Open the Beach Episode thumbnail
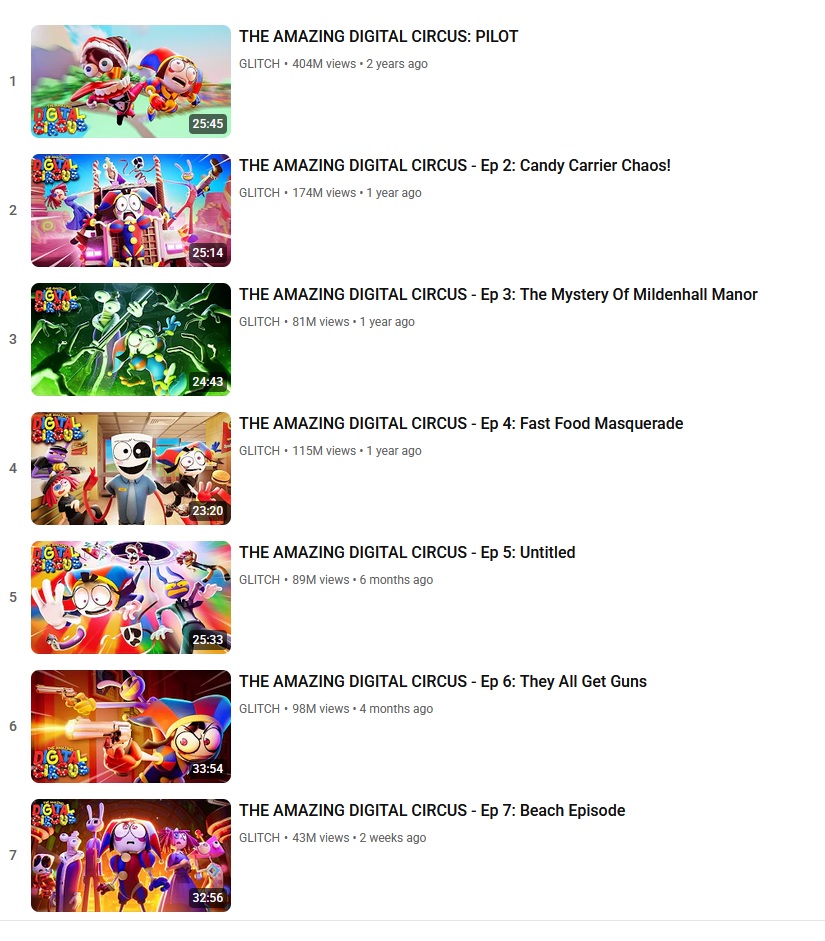The width and height of the screenshot is (825, 941). point(131,856)
